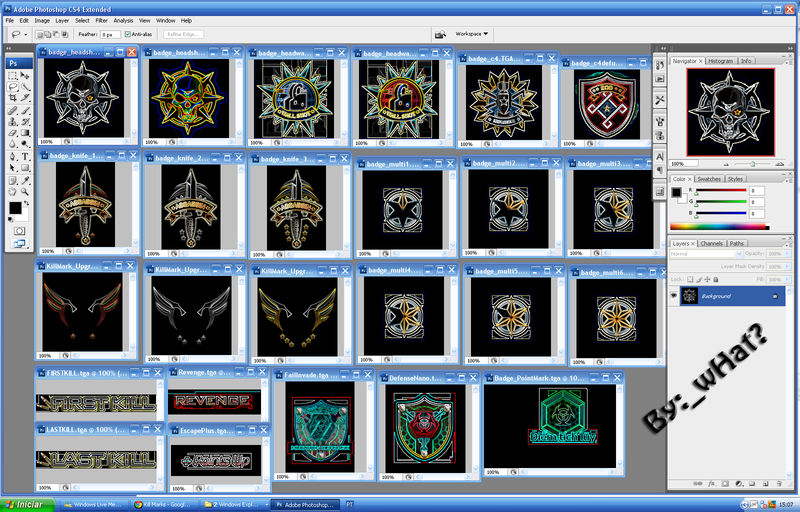Select the Dodge tool
This screenshot has width=800, height=512.
tap(25, 144)
